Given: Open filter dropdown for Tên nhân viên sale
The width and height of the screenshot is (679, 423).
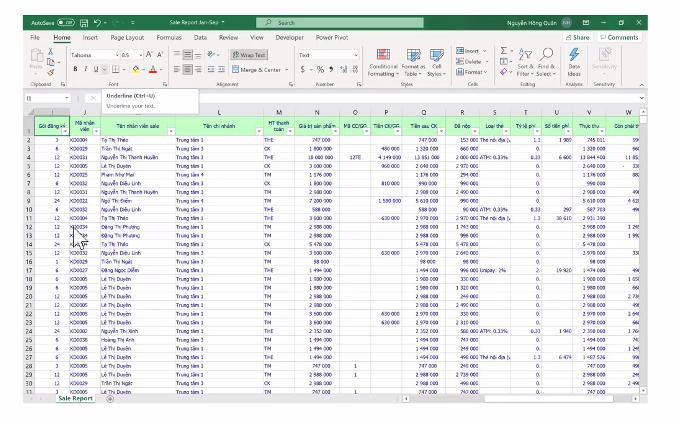Looking at the screenshot, I should [x=171, y=132].
